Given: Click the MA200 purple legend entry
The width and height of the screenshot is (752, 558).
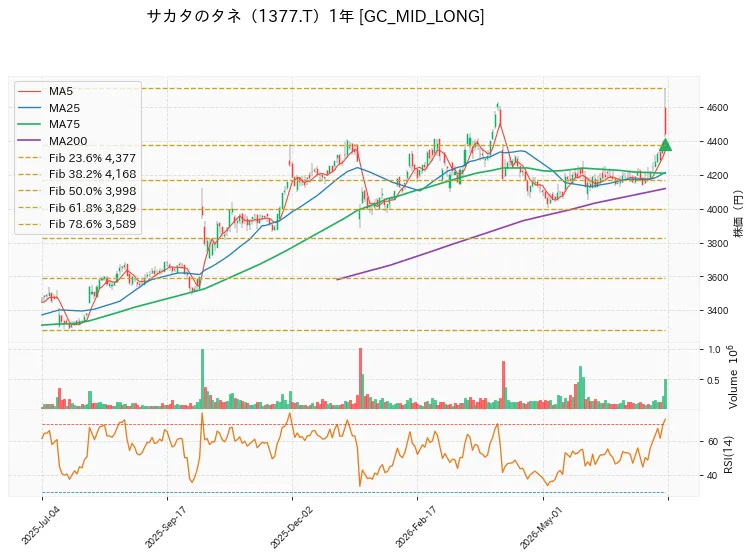Looking at the screenshot, I should [x=52, y=141].
